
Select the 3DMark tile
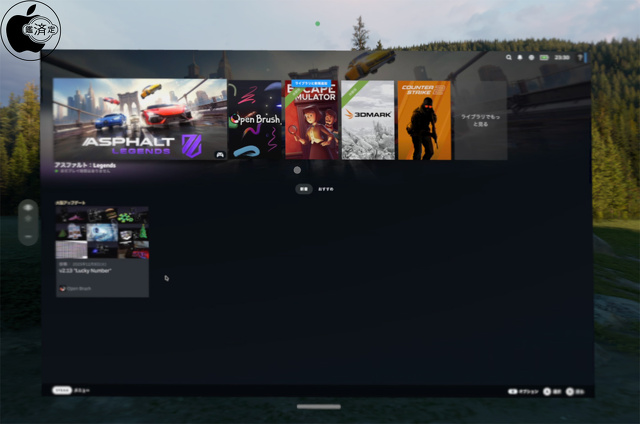click(368, 120)
